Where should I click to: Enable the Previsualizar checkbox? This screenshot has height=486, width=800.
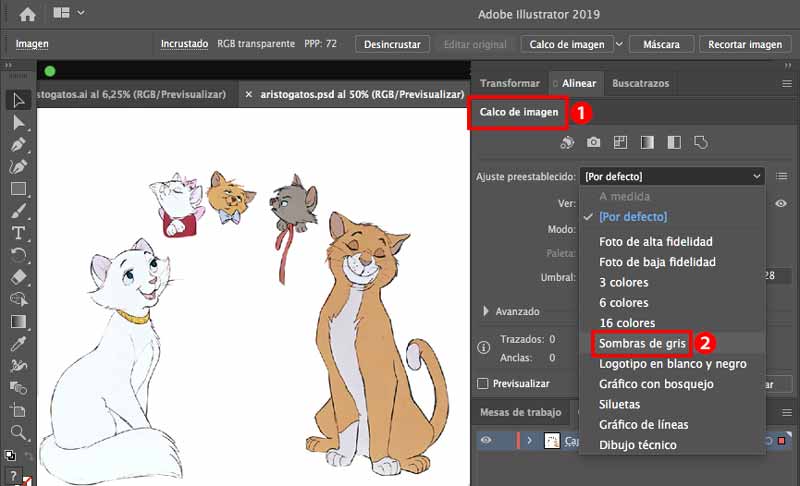(x=483, y=383)
